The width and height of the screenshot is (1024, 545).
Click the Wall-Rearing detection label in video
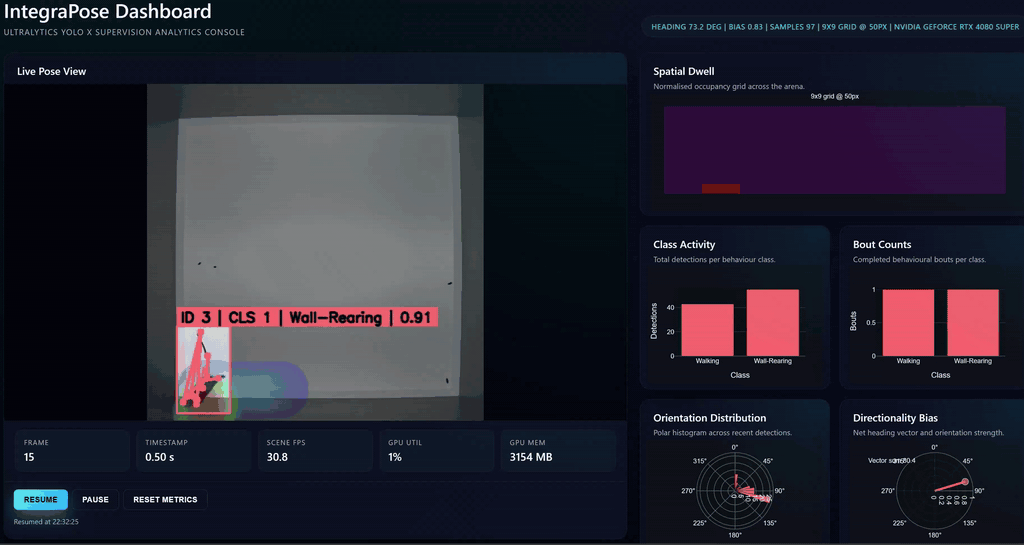pos(307,317)
